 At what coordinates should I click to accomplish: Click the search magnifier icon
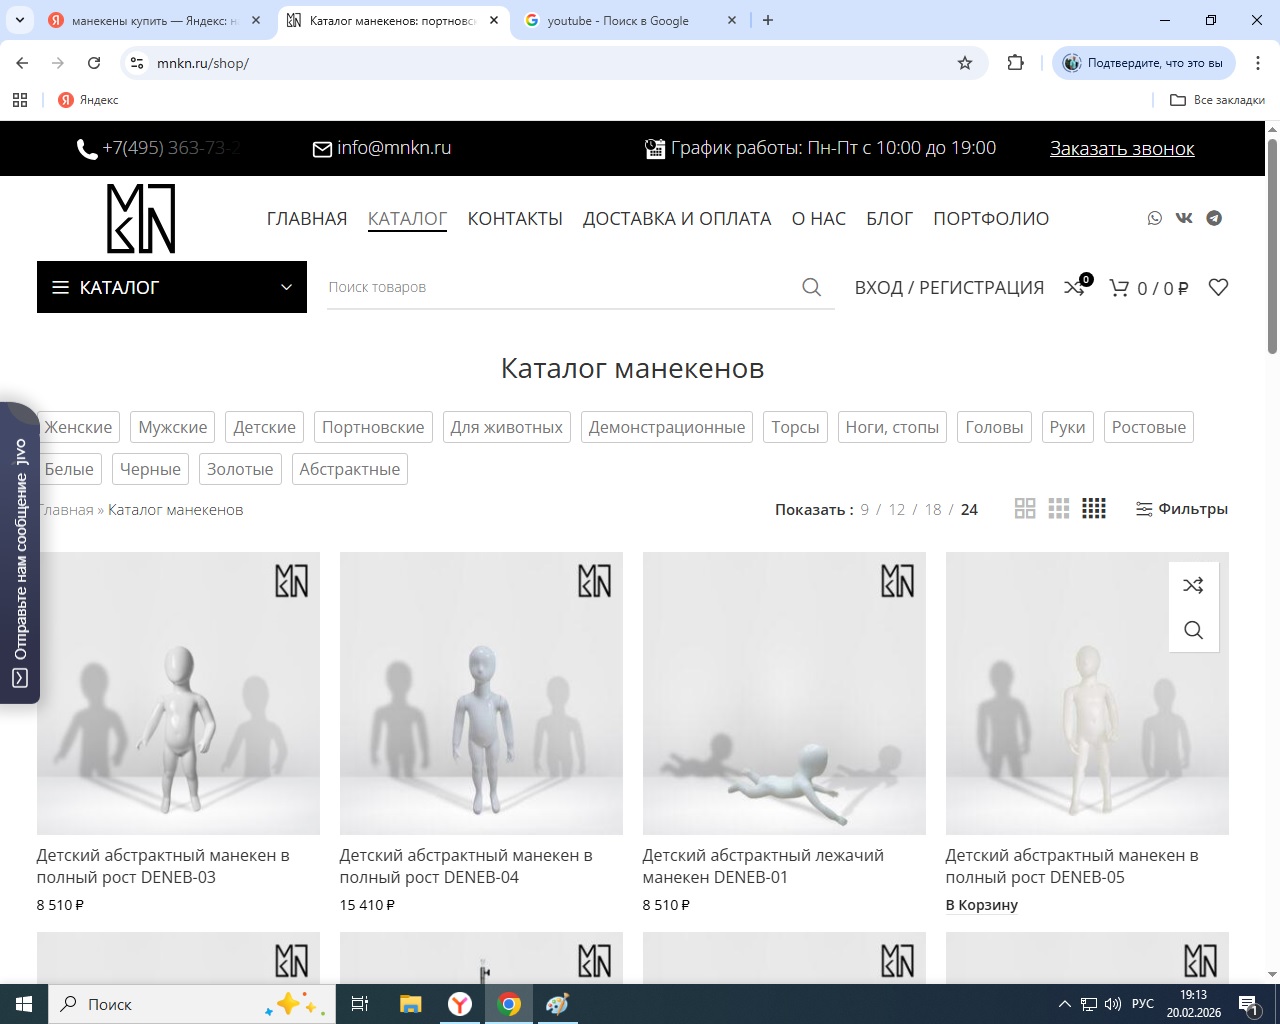(811, 287)
